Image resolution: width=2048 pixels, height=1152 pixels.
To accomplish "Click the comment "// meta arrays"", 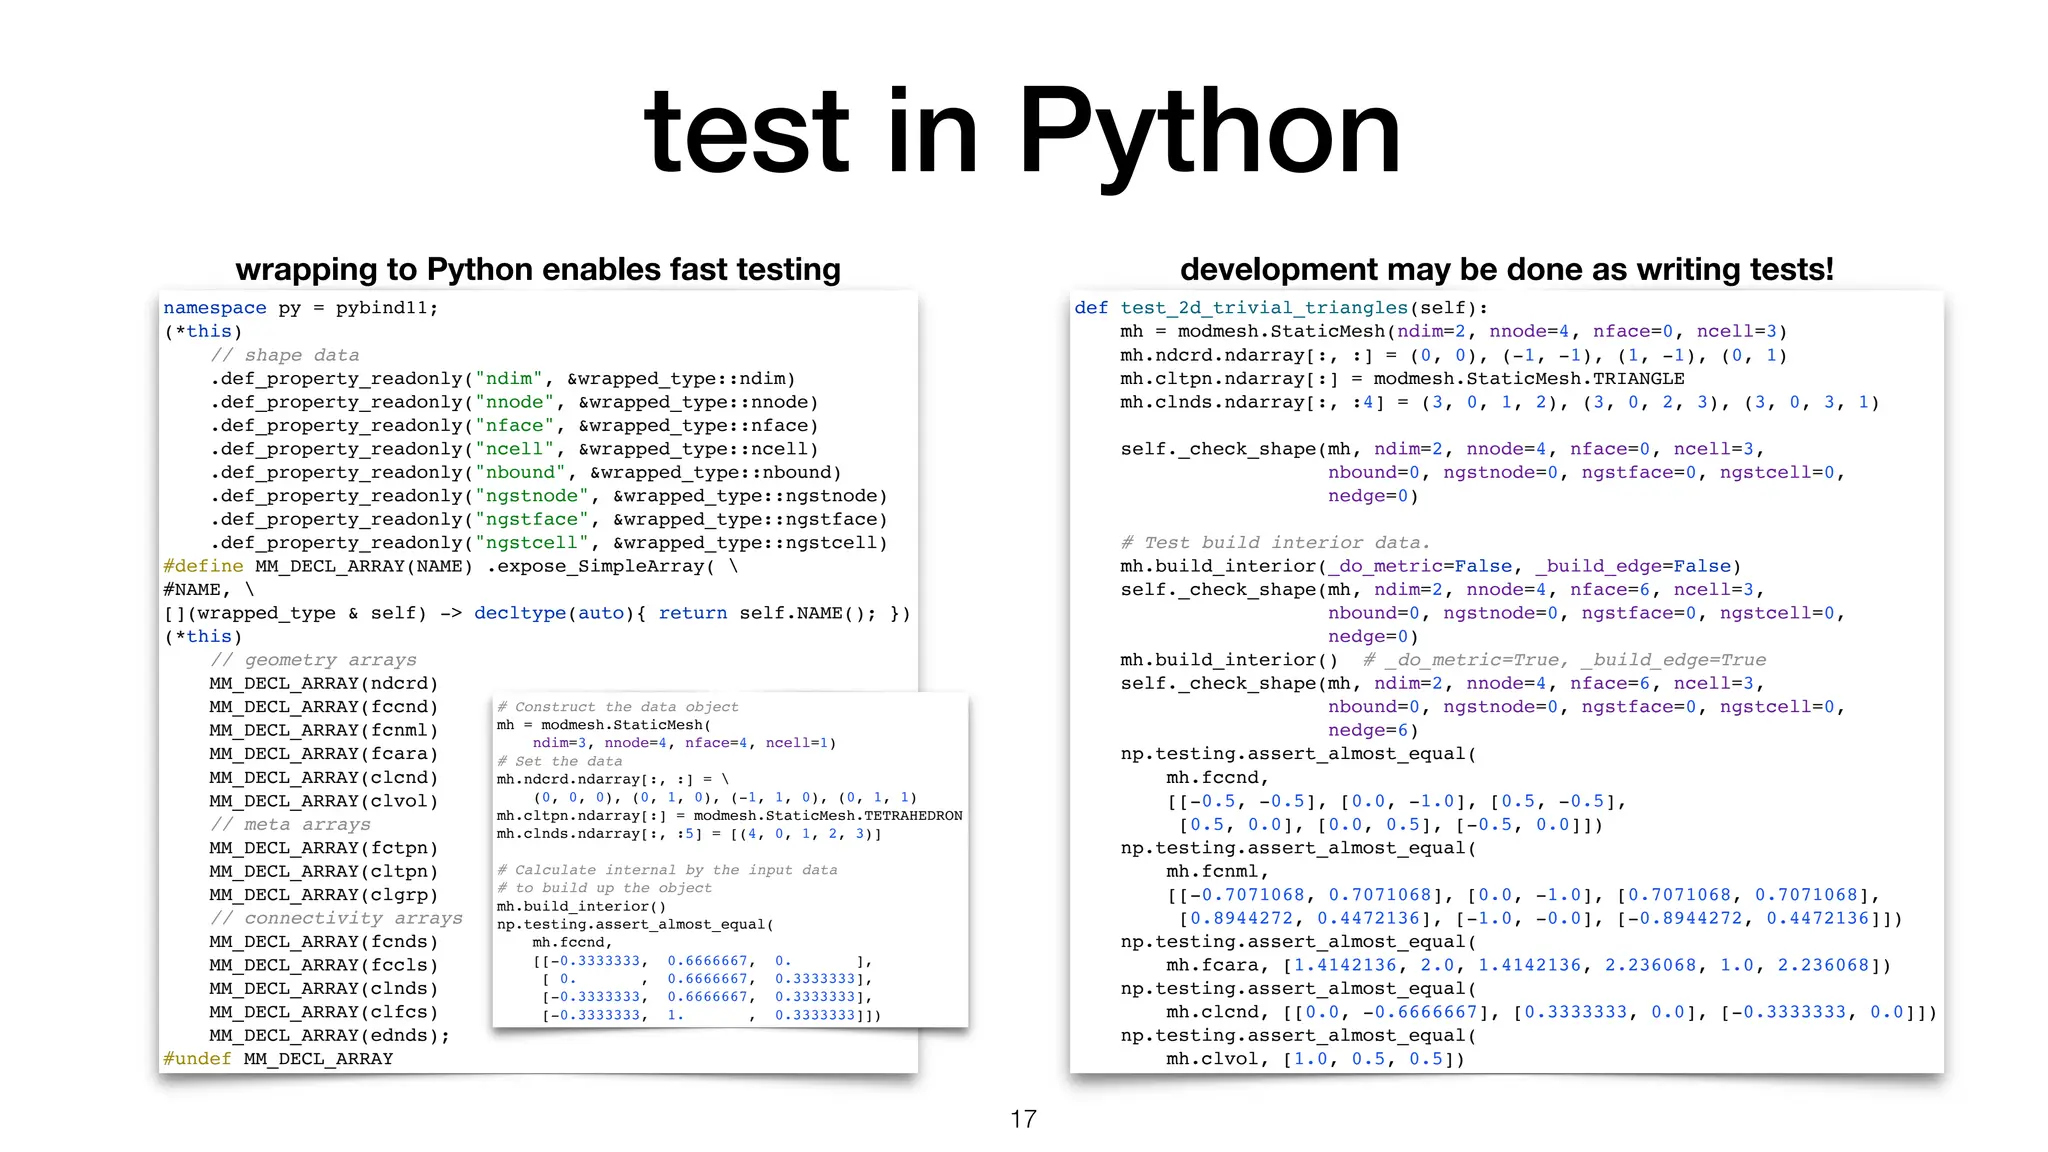I will pyautogui.click(x=290, y=825).
